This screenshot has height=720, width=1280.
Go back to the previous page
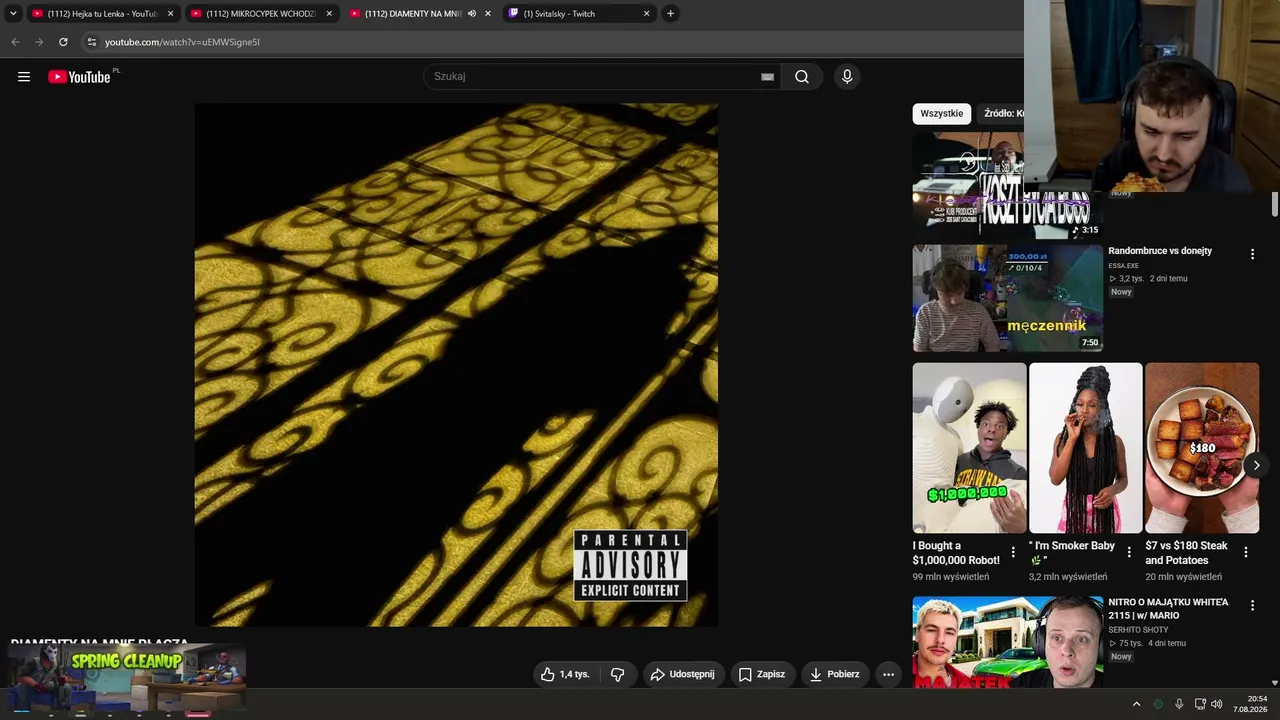point(15,42)
